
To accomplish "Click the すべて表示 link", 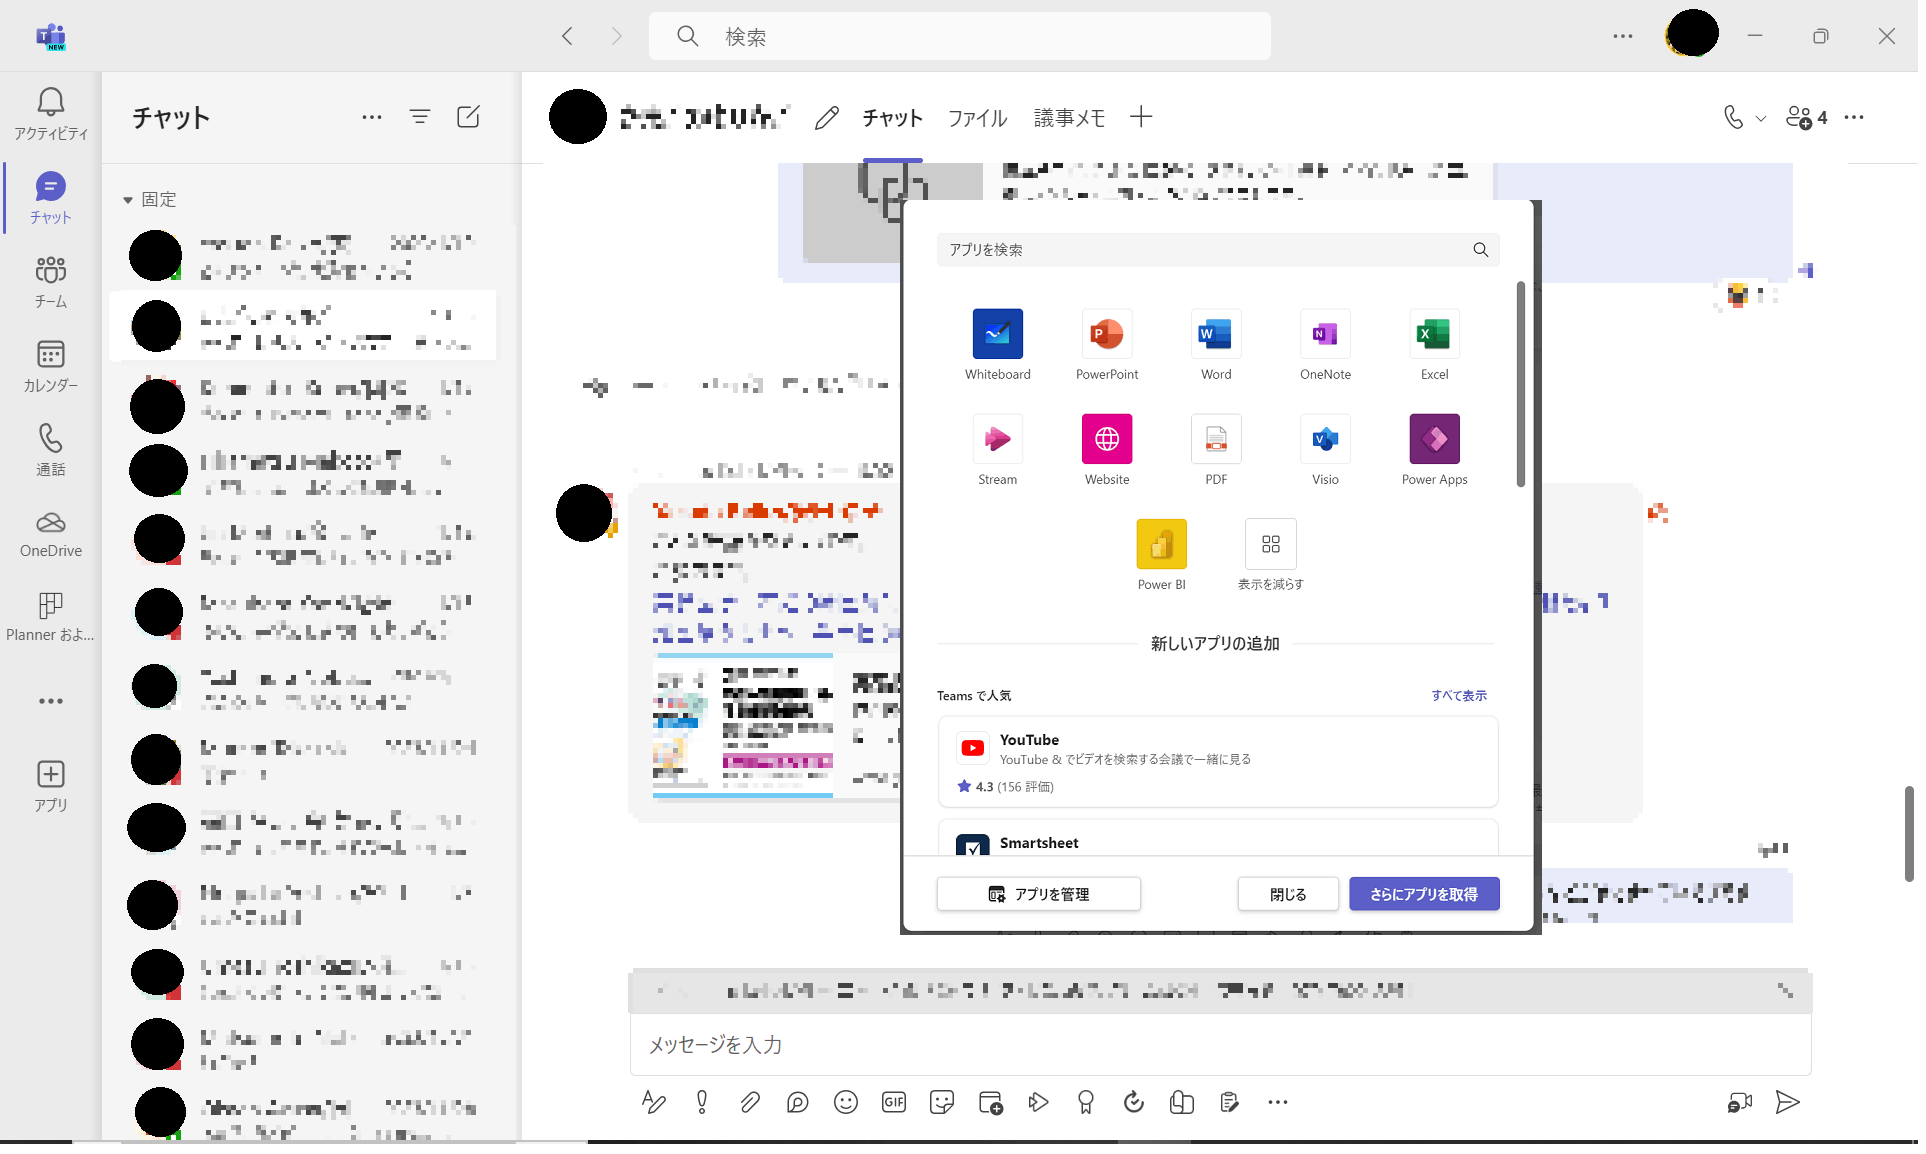I will [1458, 695].
